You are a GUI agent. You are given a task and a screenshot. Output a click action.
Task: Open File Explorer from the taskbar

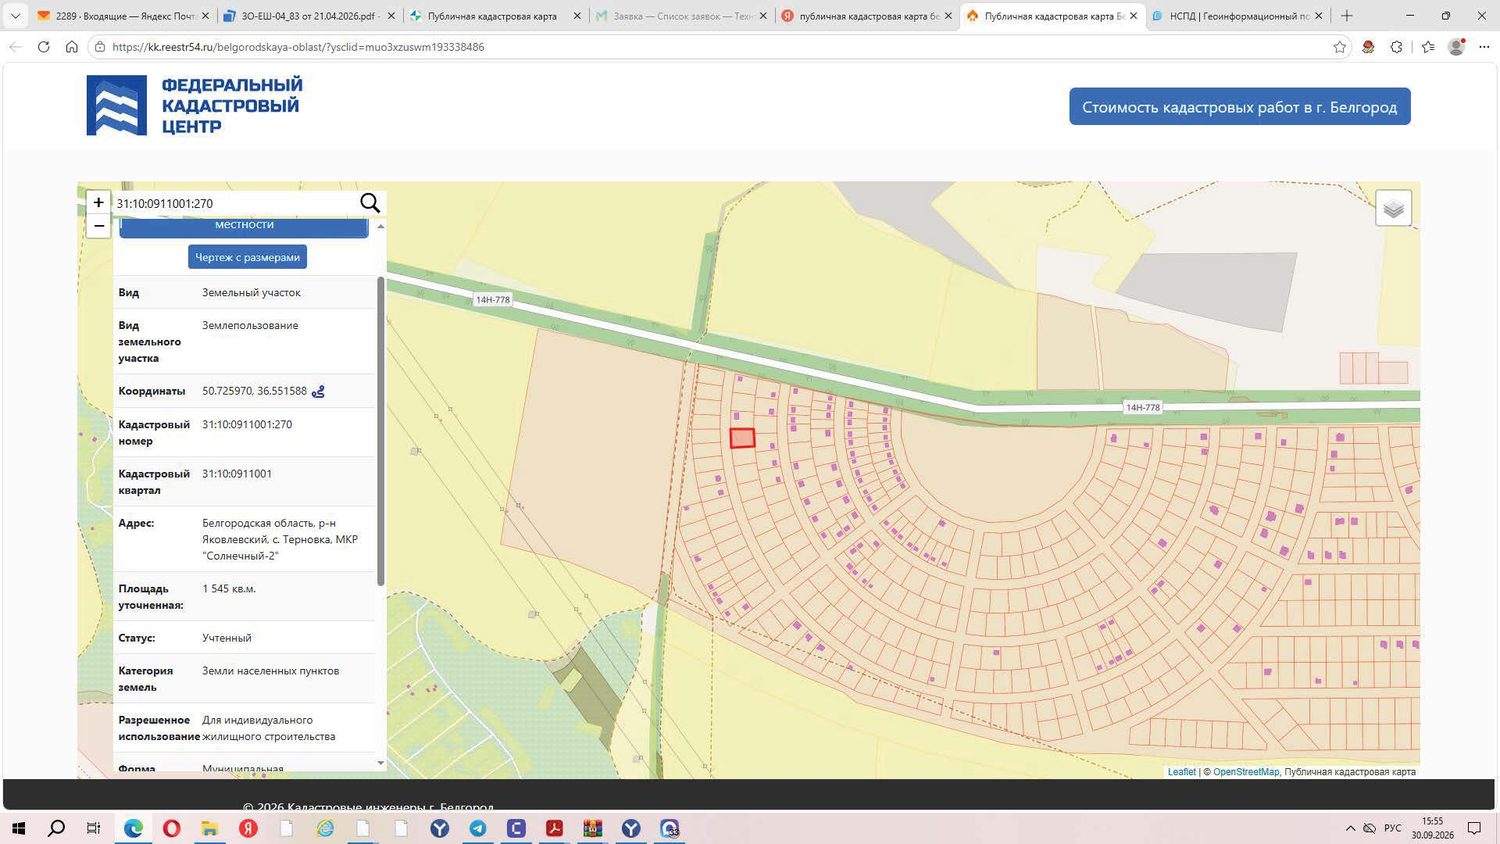point(210,828)
